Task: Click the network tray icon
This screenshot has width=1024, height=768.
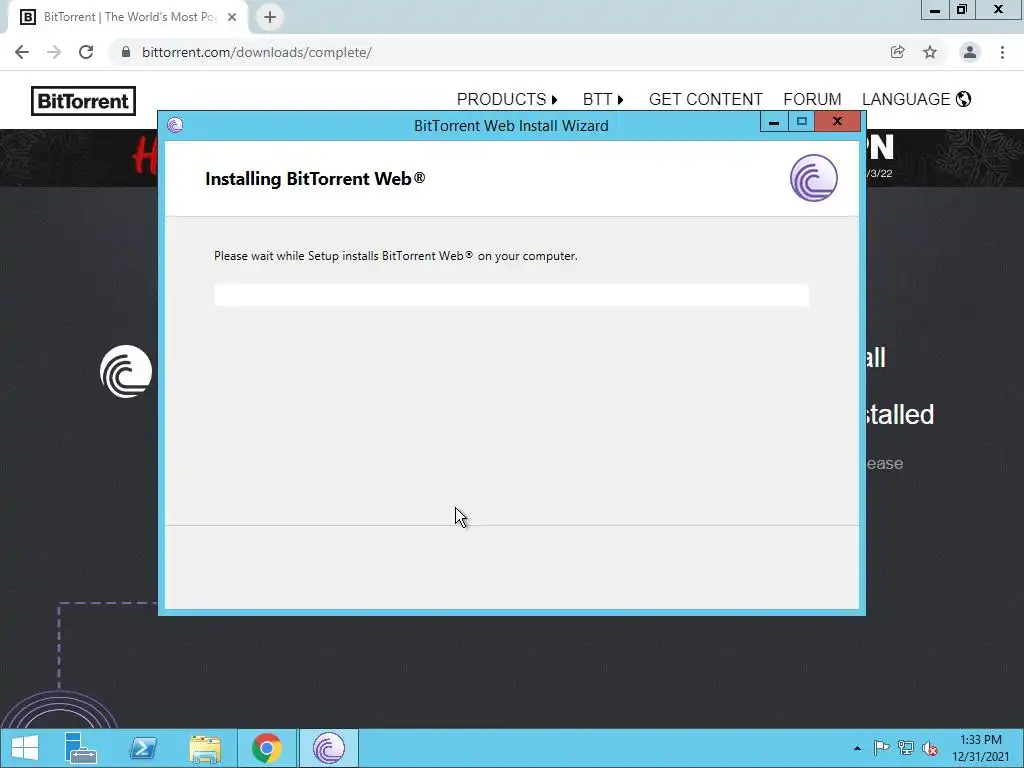Action: [905, 748]
